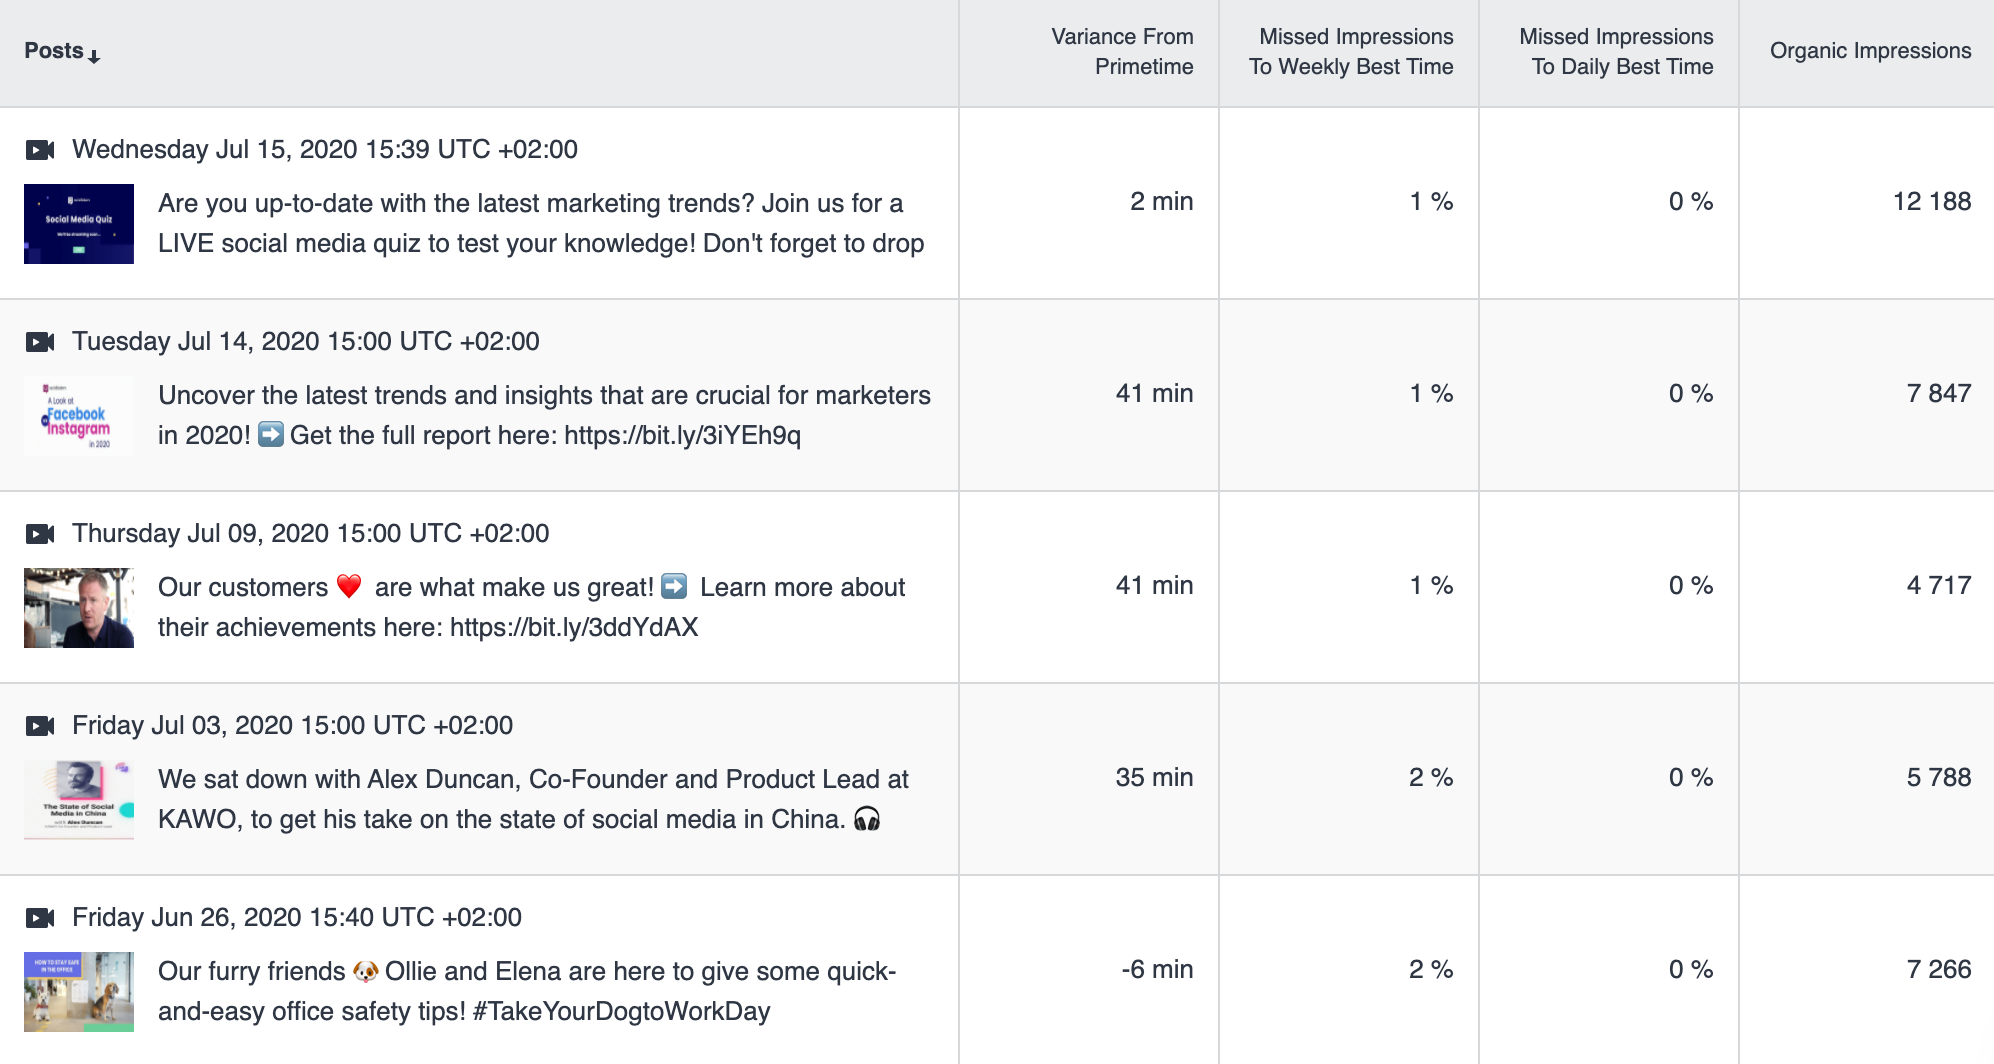Click the Posts column header
Screen dimensions: 1994x1064
[54, 51]
